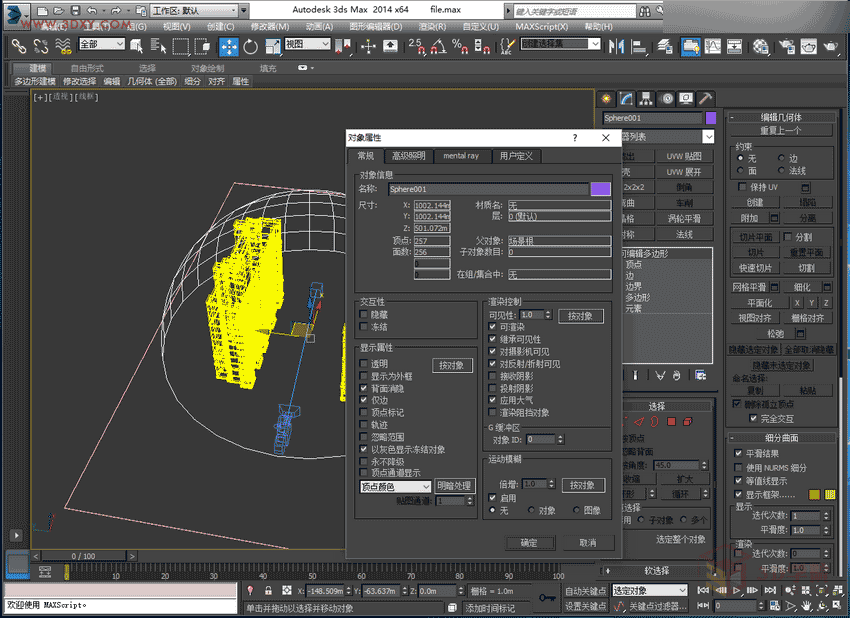Click the Mirror tool icon
850x618 pixels.
(614, 46)
